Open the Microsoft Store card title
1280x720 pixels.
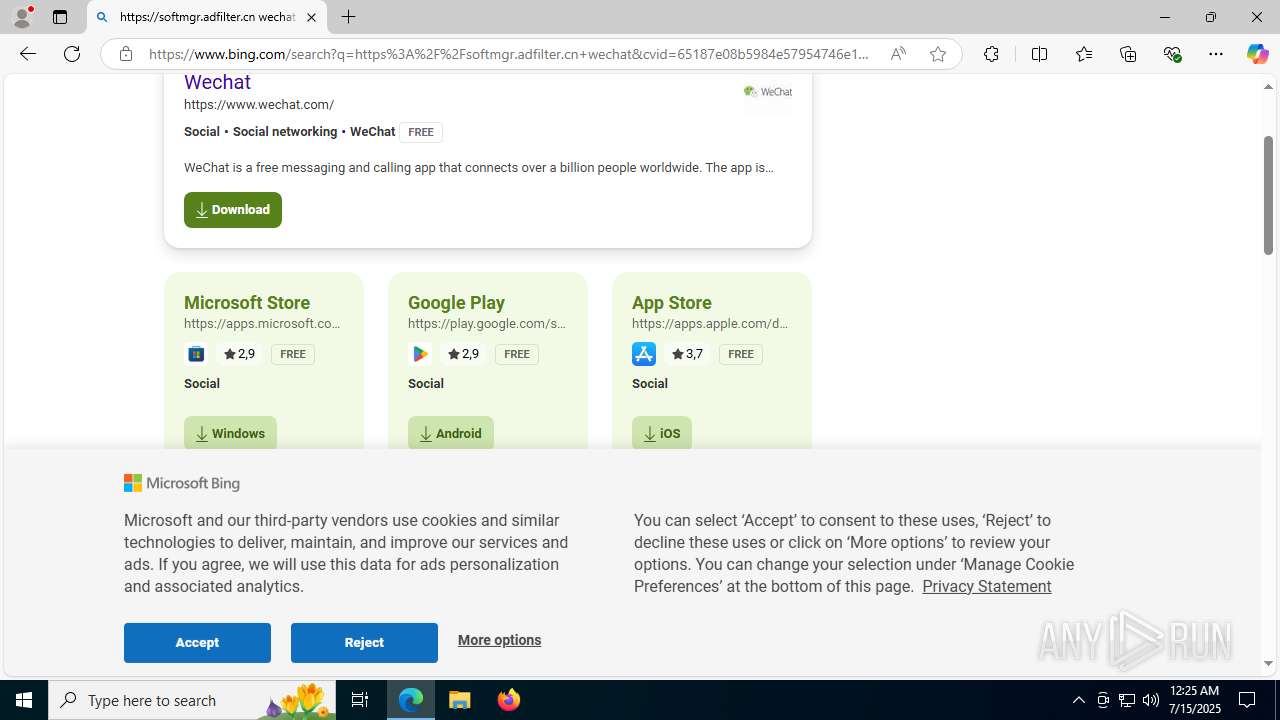tap(247, 302)
